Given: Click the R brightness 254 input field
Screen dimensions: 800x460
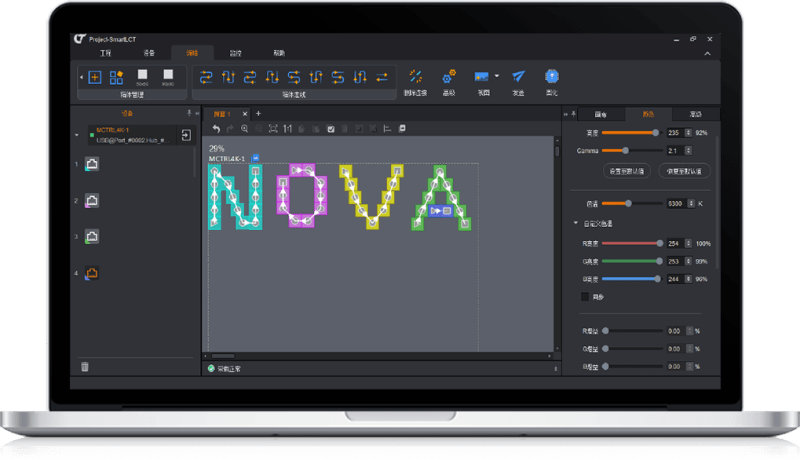Looking at the screenshot, I should (676, 243).
